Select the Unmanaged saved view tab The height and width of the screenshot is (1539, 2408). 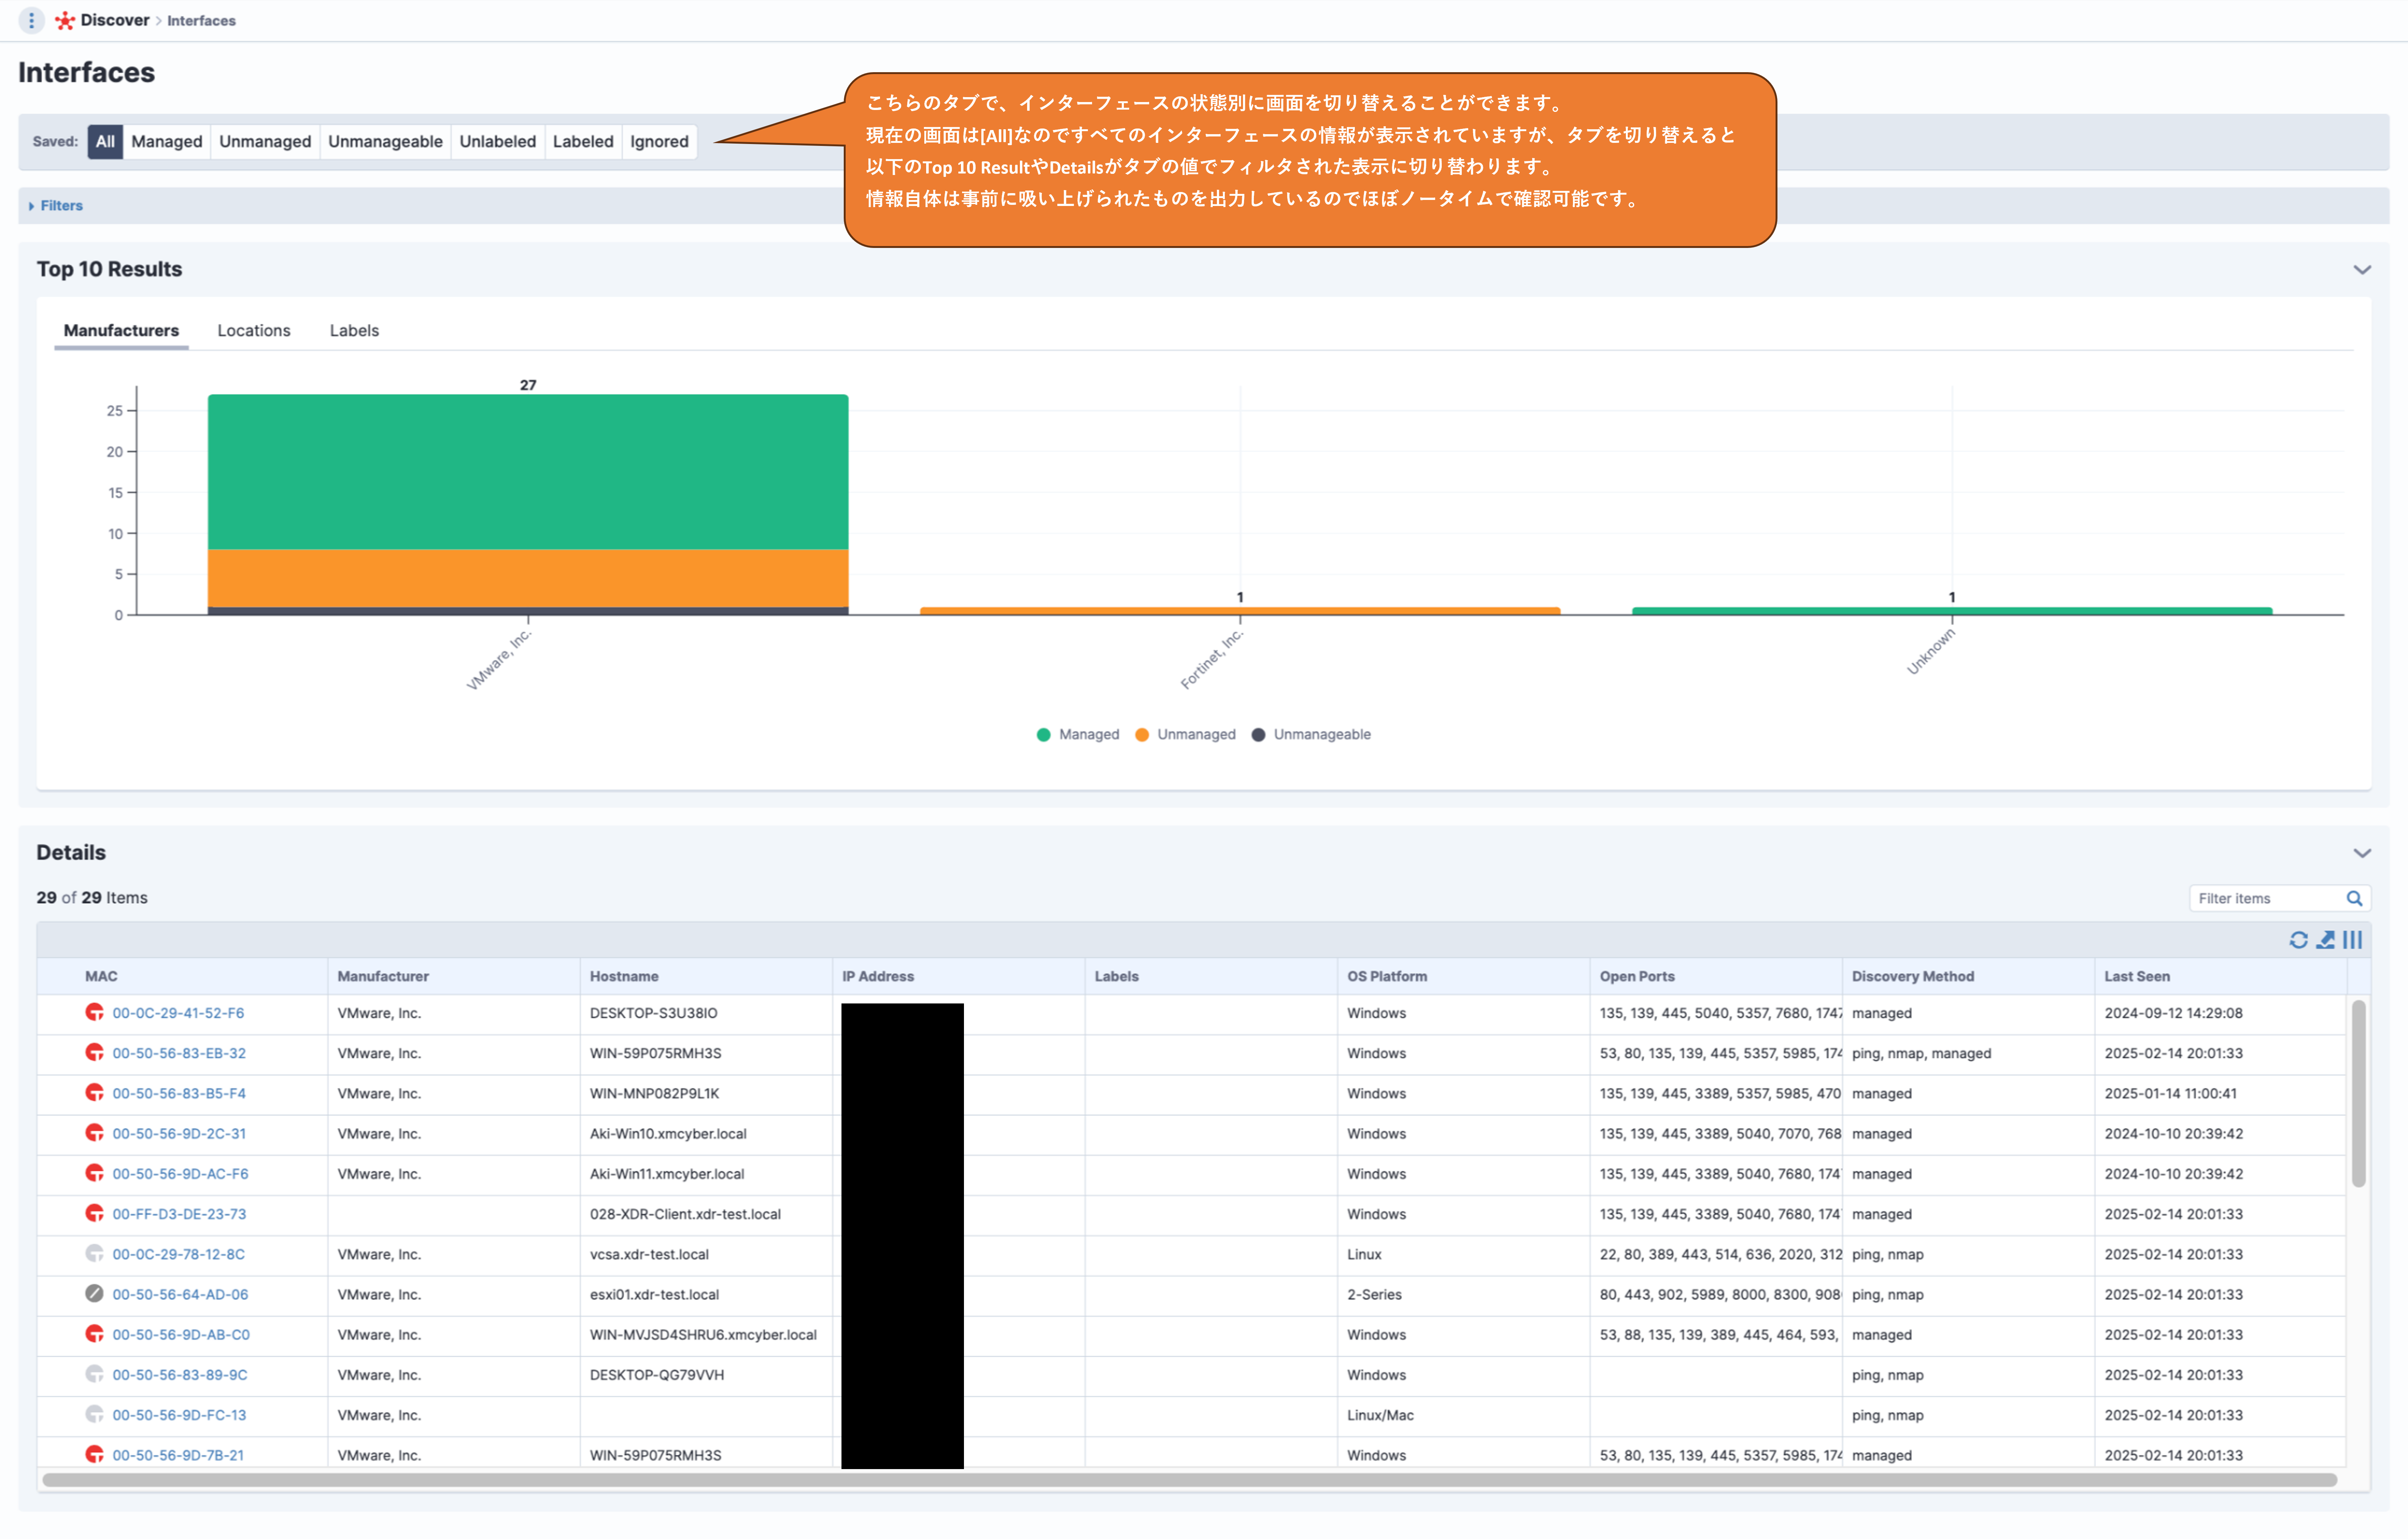265,141
